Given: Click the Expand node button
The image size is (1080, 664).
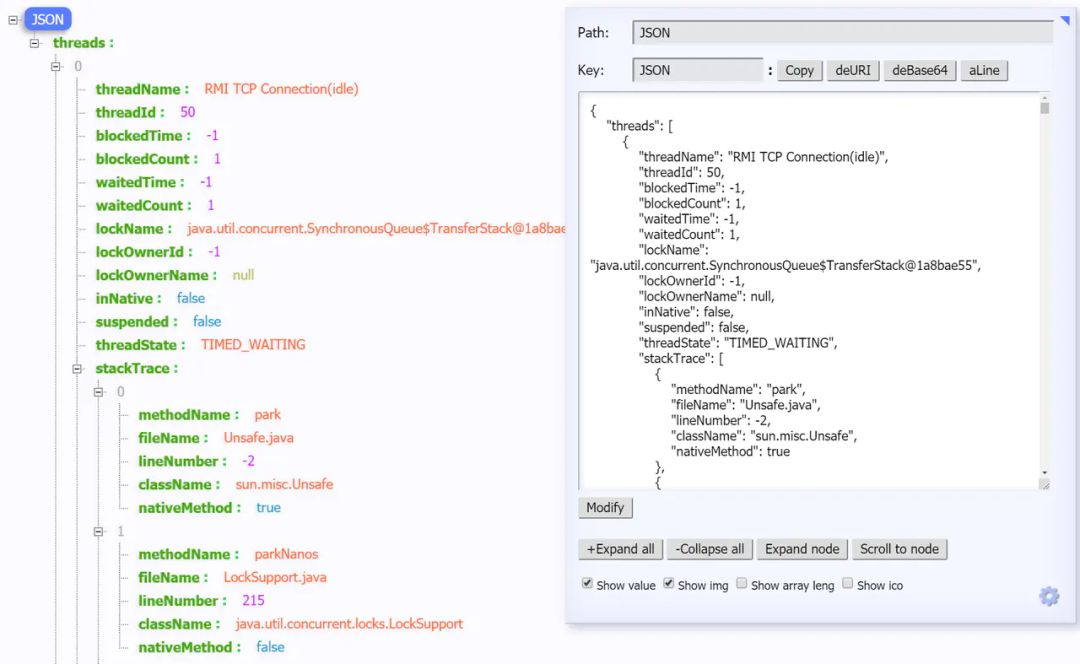Looking at the screenshot, I should pos(801,548).
